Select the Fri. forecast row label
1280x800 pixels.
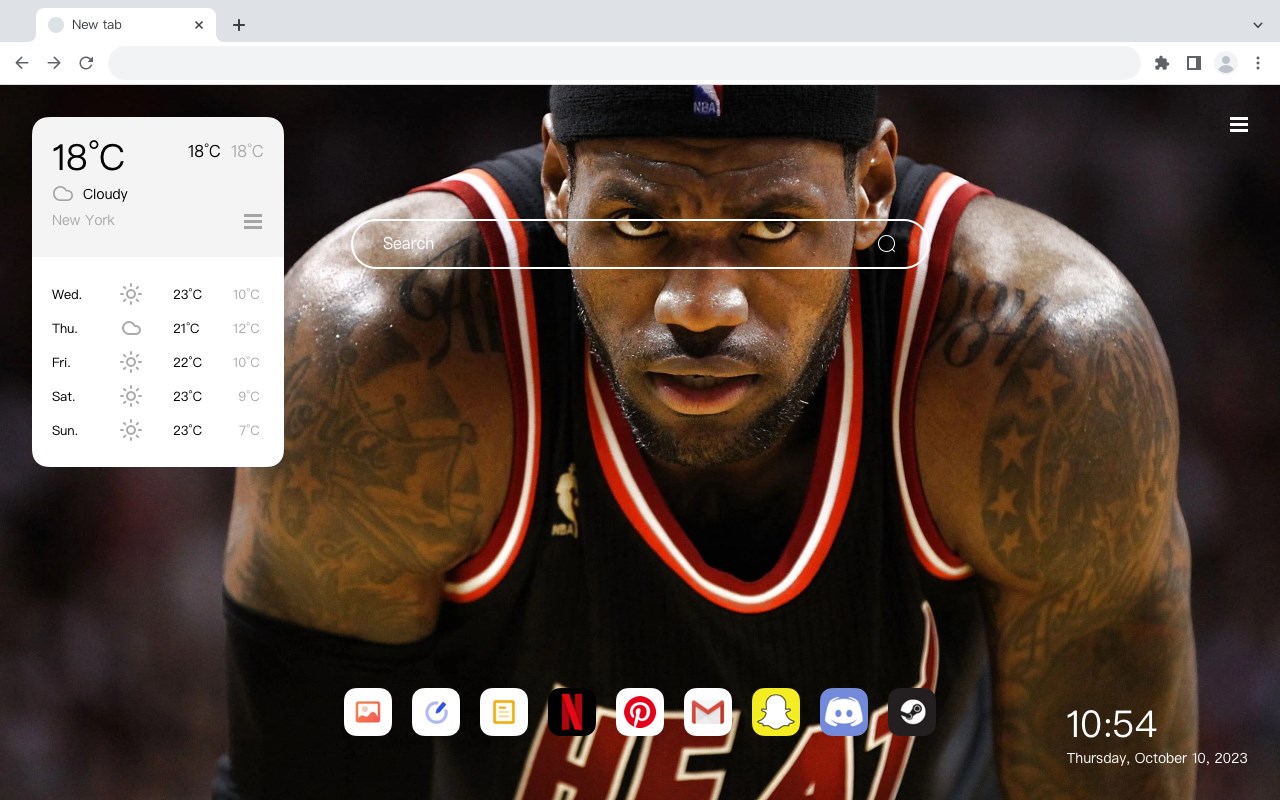click(x=61, y=363)
